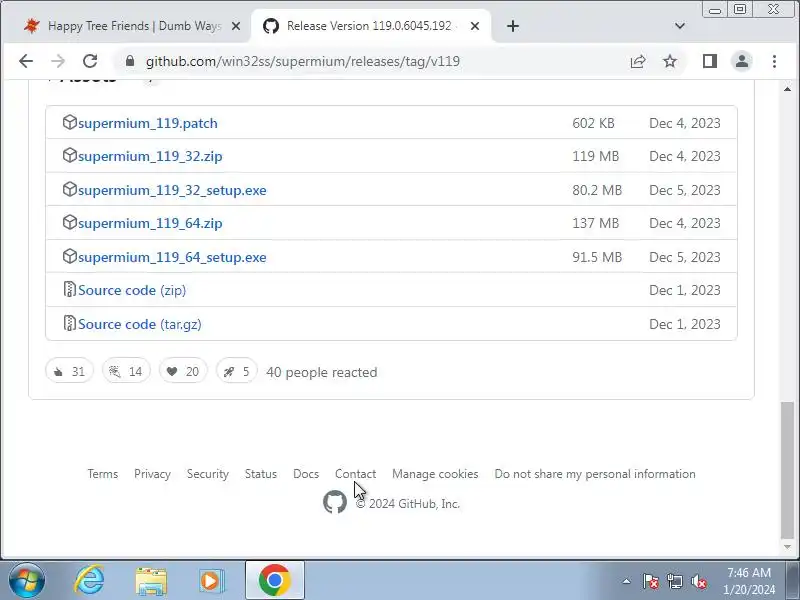Download supermium_119_64_setup.exe
This screenshot has width=800, height=600.
pos(172,257)
